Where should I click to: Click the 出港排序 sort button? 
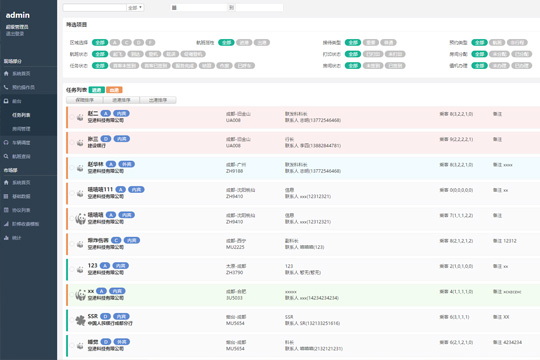point(158,100)
